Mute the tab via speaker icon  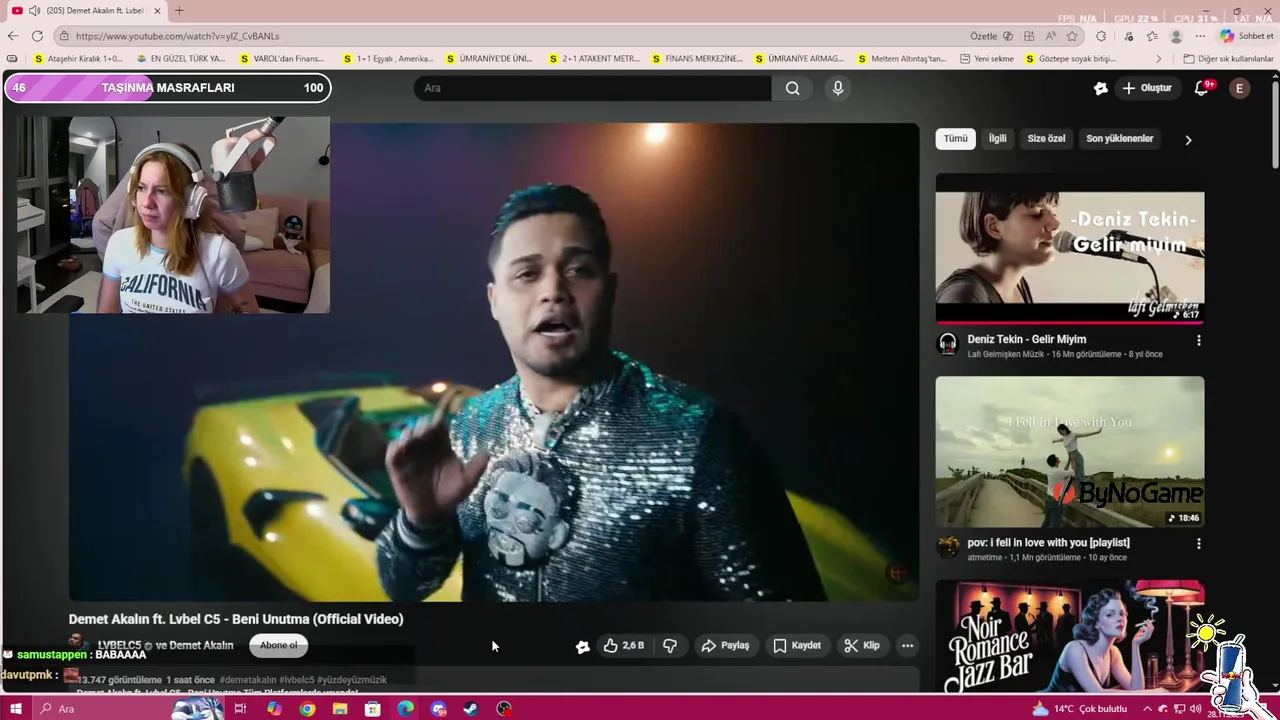(34, 10)
